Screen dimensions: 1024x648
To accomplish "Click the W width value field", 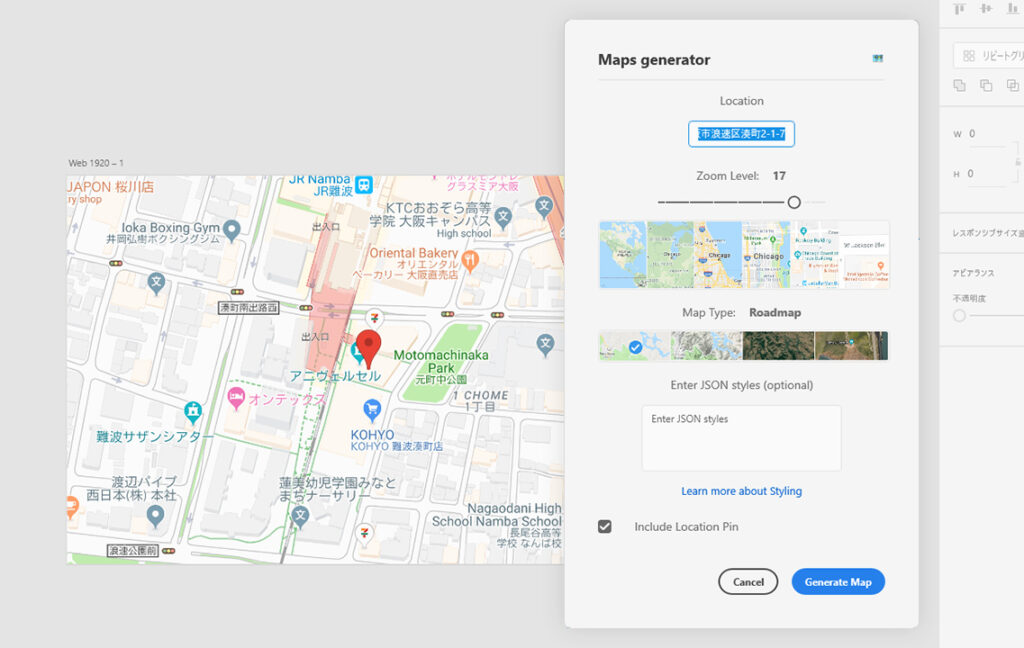I will point(986,134).
